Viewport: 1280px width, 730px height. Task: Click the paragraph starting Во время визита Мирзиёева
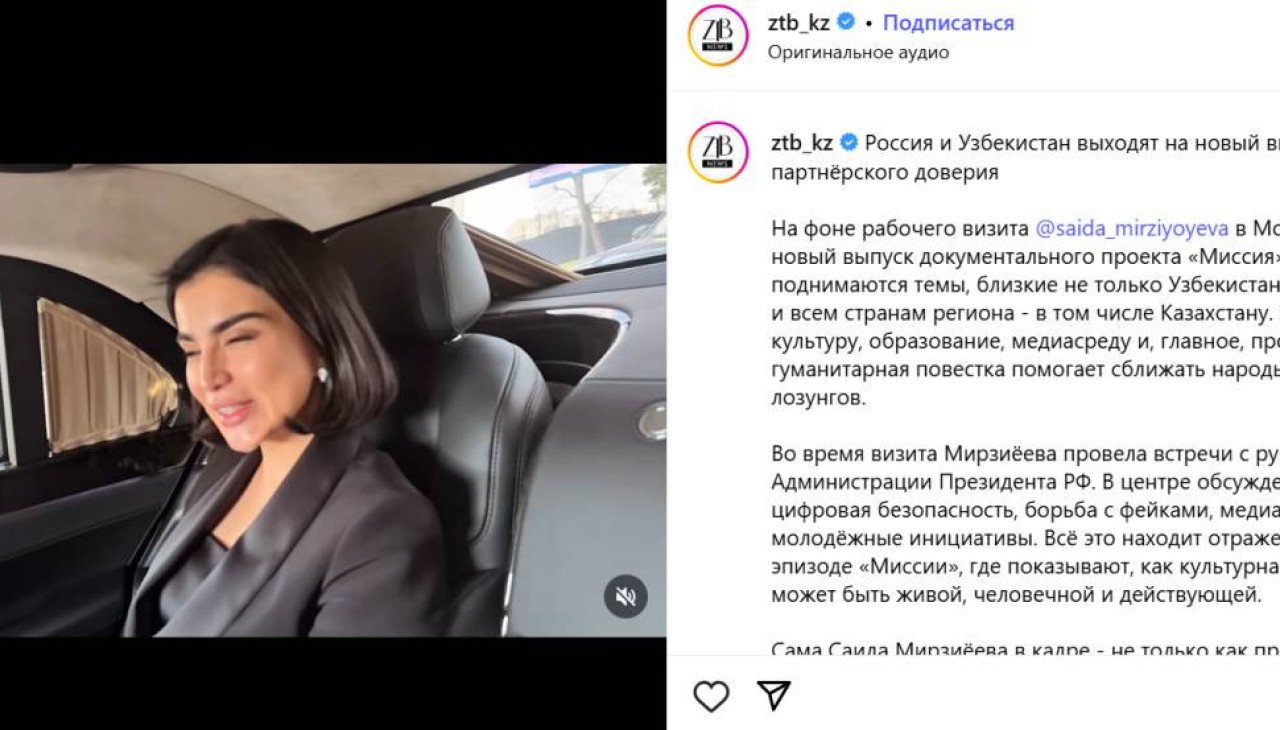(1025, 524)
